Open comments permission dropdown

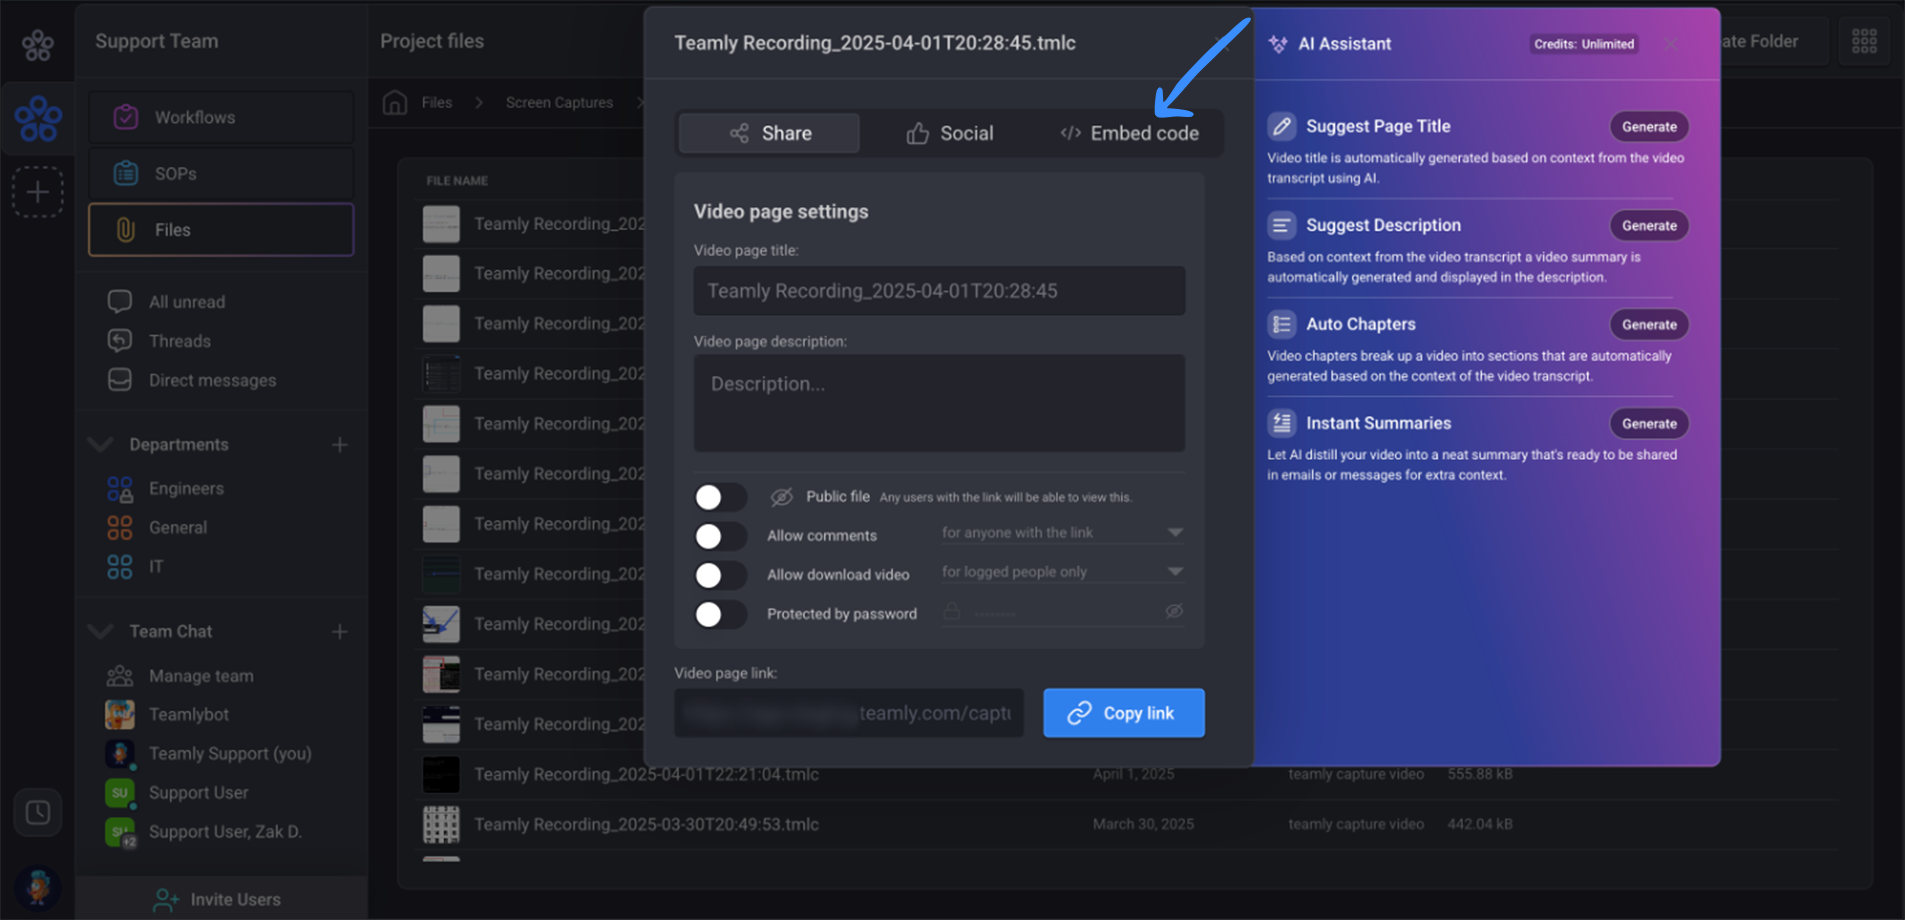click(1062, 533)
